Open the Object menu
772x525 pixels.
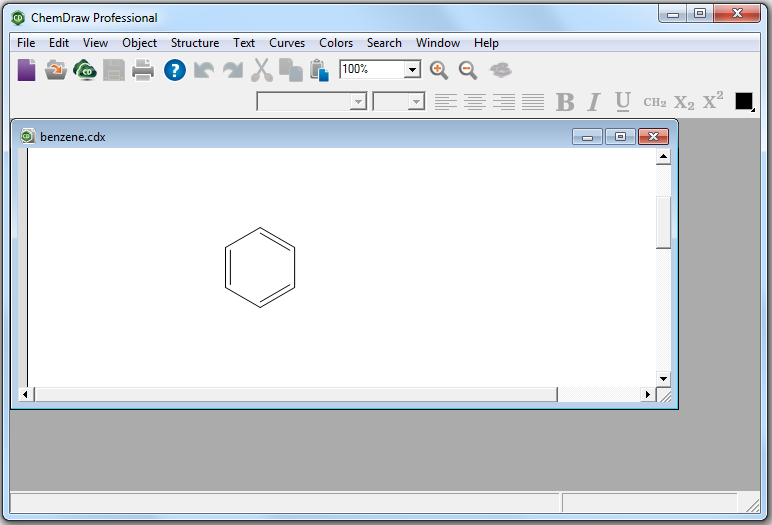(139, 43)
